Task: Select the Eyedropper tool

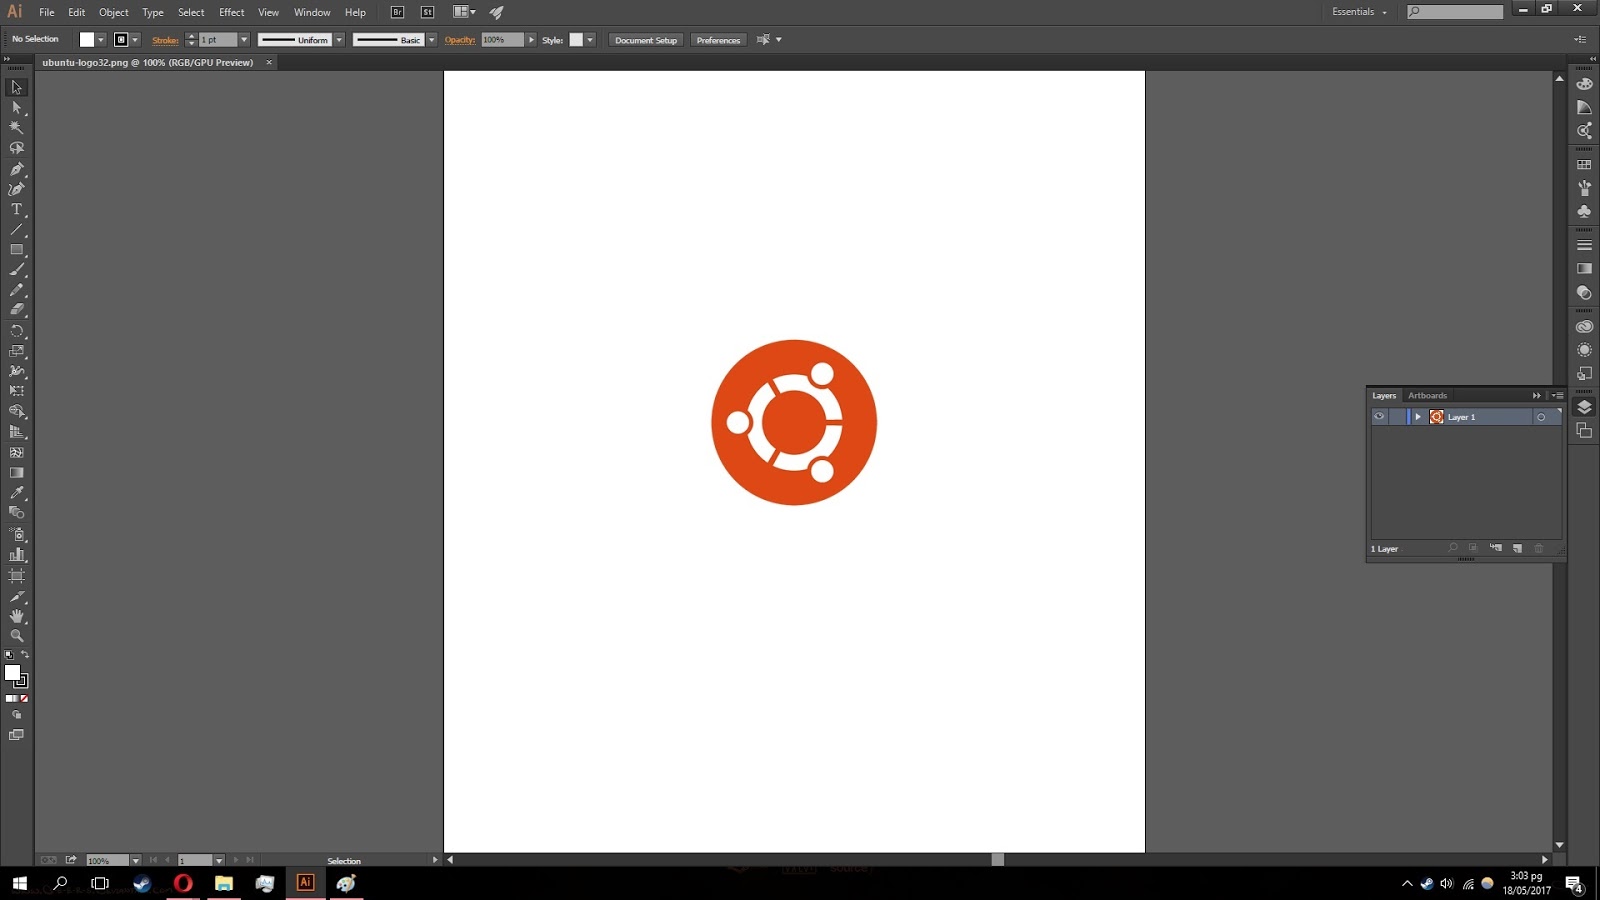Action: coord(17,493)
